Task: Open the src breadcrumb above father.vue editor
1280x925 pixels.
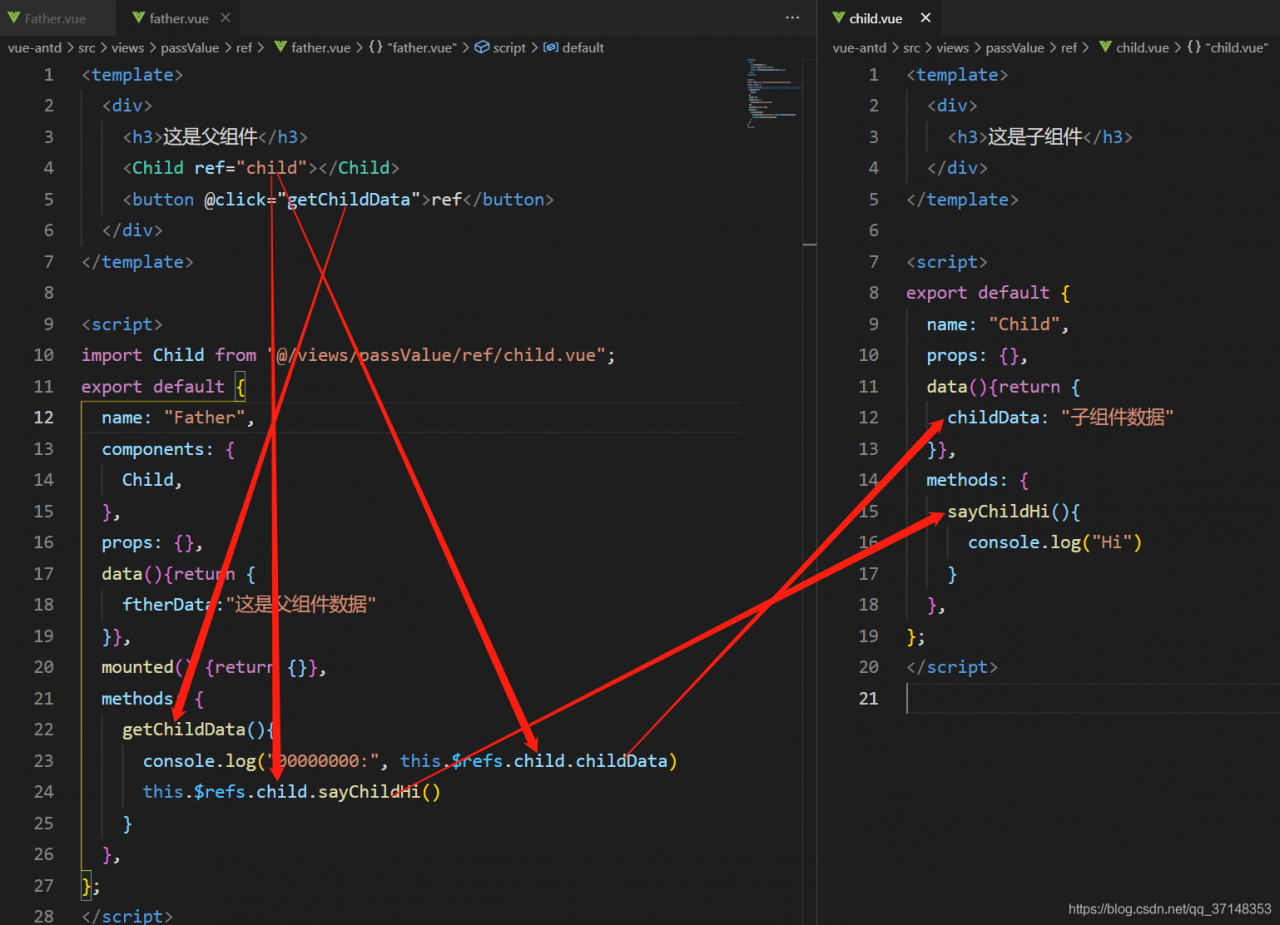Action: [x=86, y=47]
